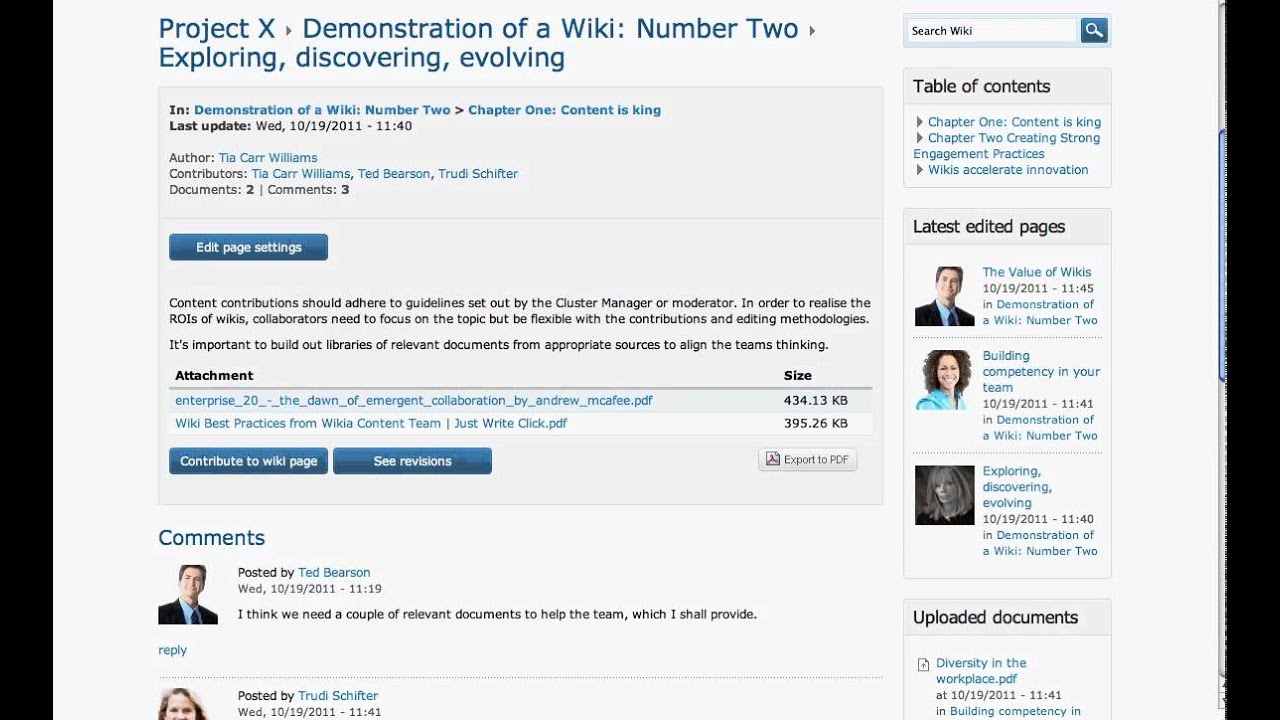Open Chapter One: Content is king in contents
This screenshot has width=1280, height=720.
pos(1014,122)
